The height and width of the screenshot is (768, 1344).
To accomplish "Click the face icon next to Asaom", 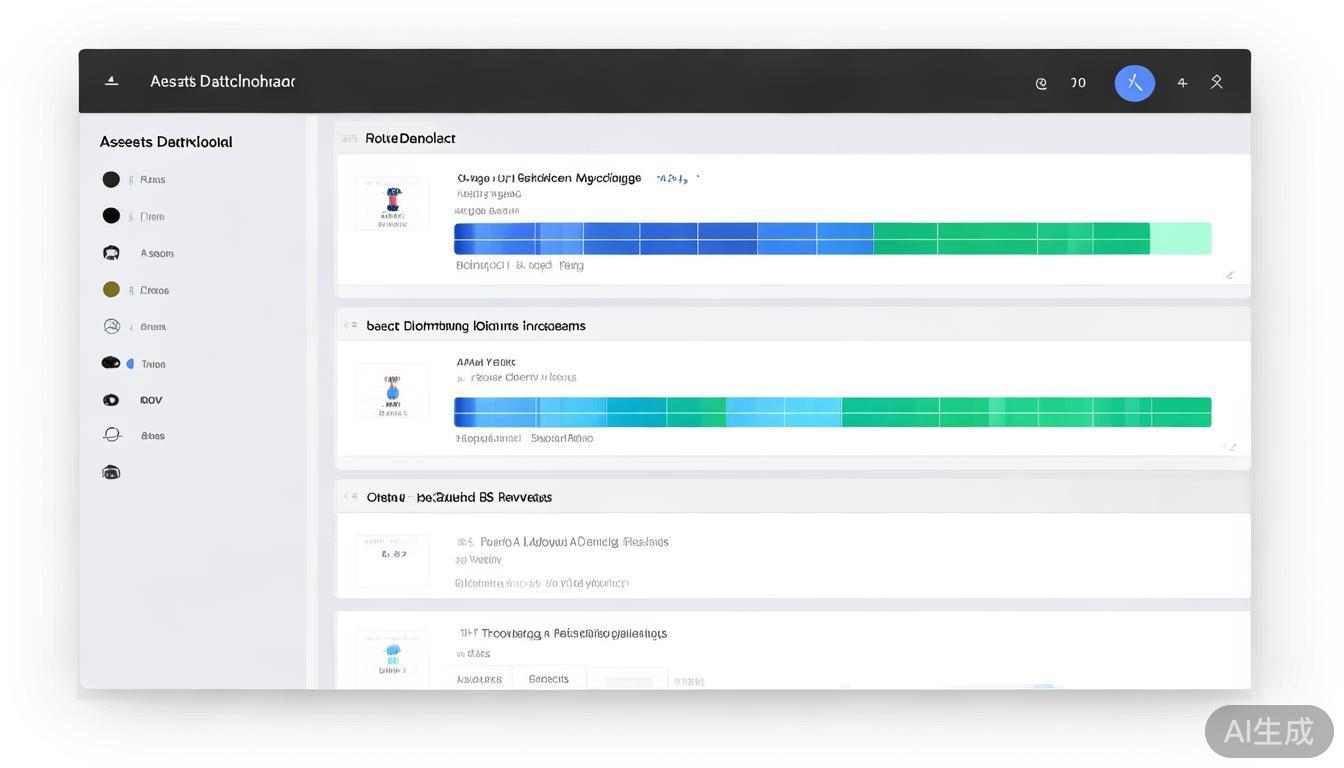I will tap(111, 253).
